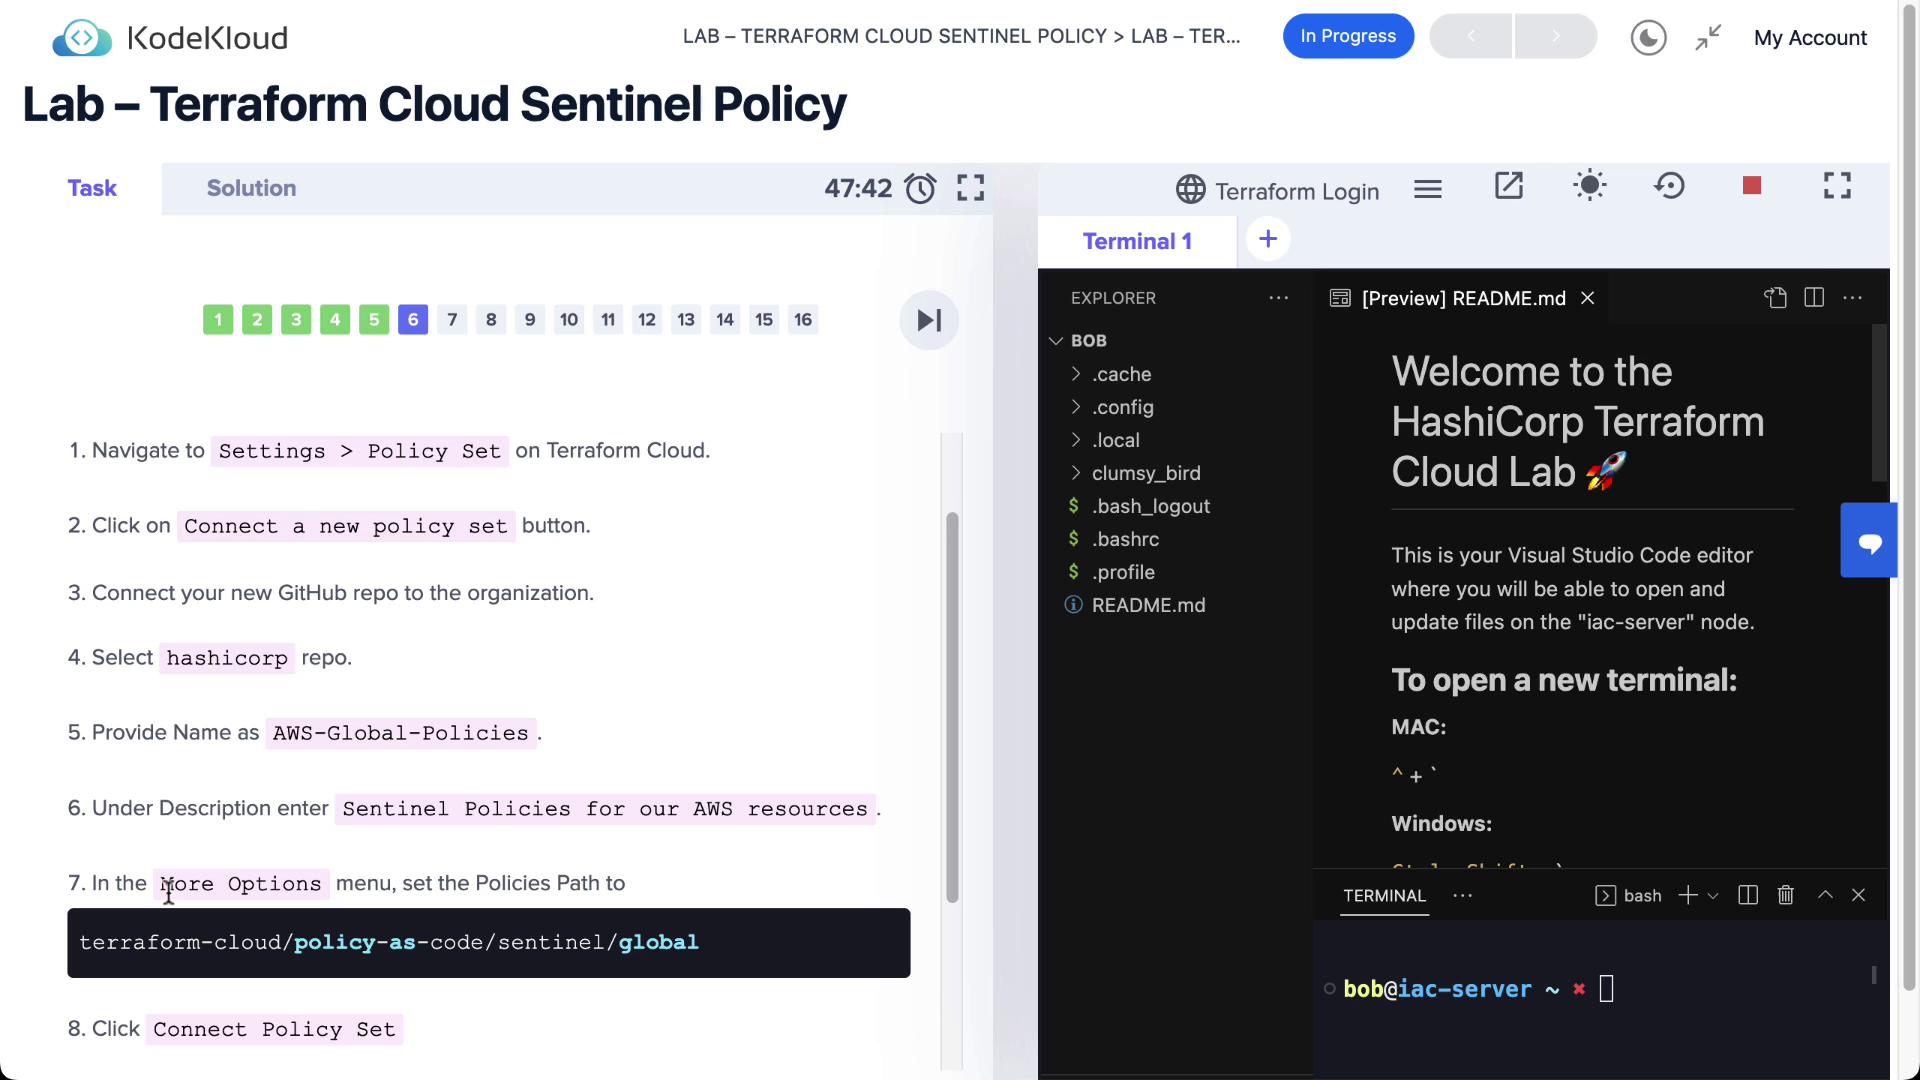Toggle terminal brightness with the sun icon
1920x1080 pixels.
click(x=1589, y=186)
